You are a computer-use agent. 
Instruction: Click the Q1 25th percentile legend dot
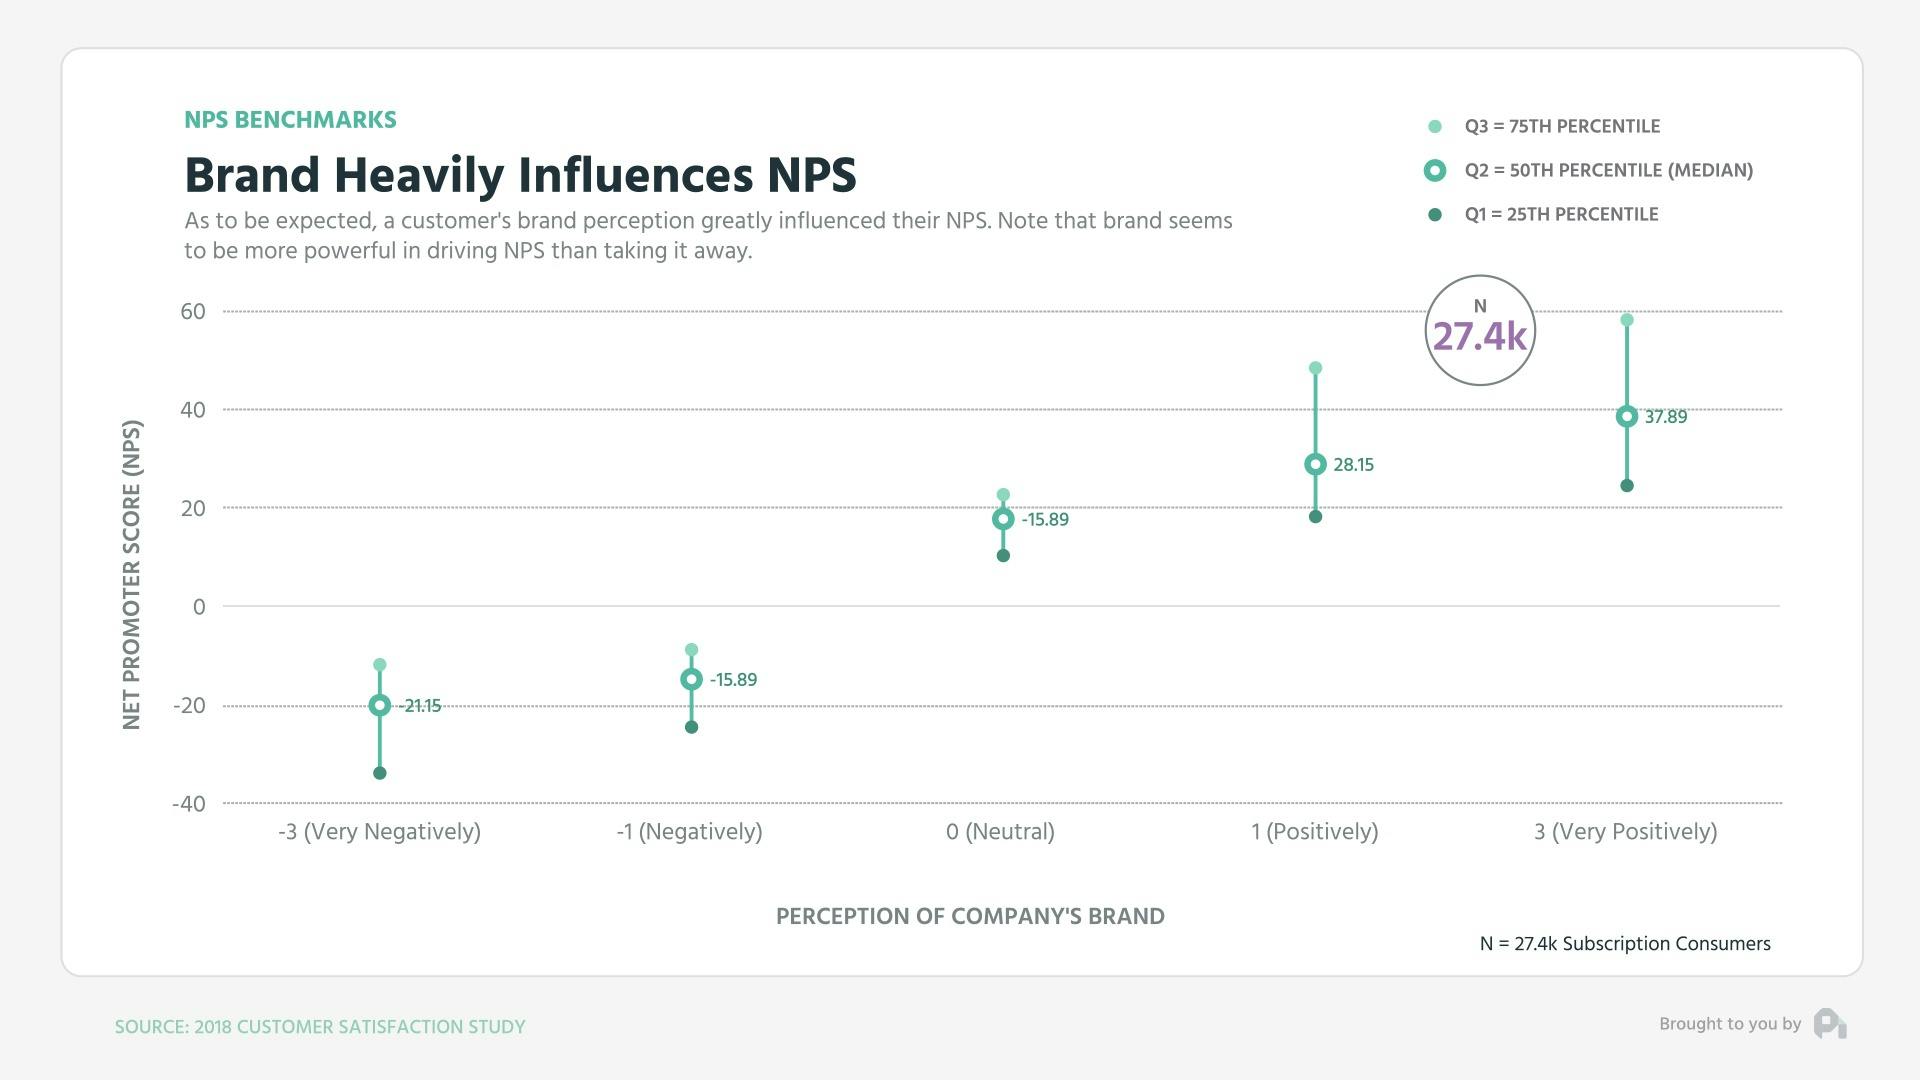1435,214
